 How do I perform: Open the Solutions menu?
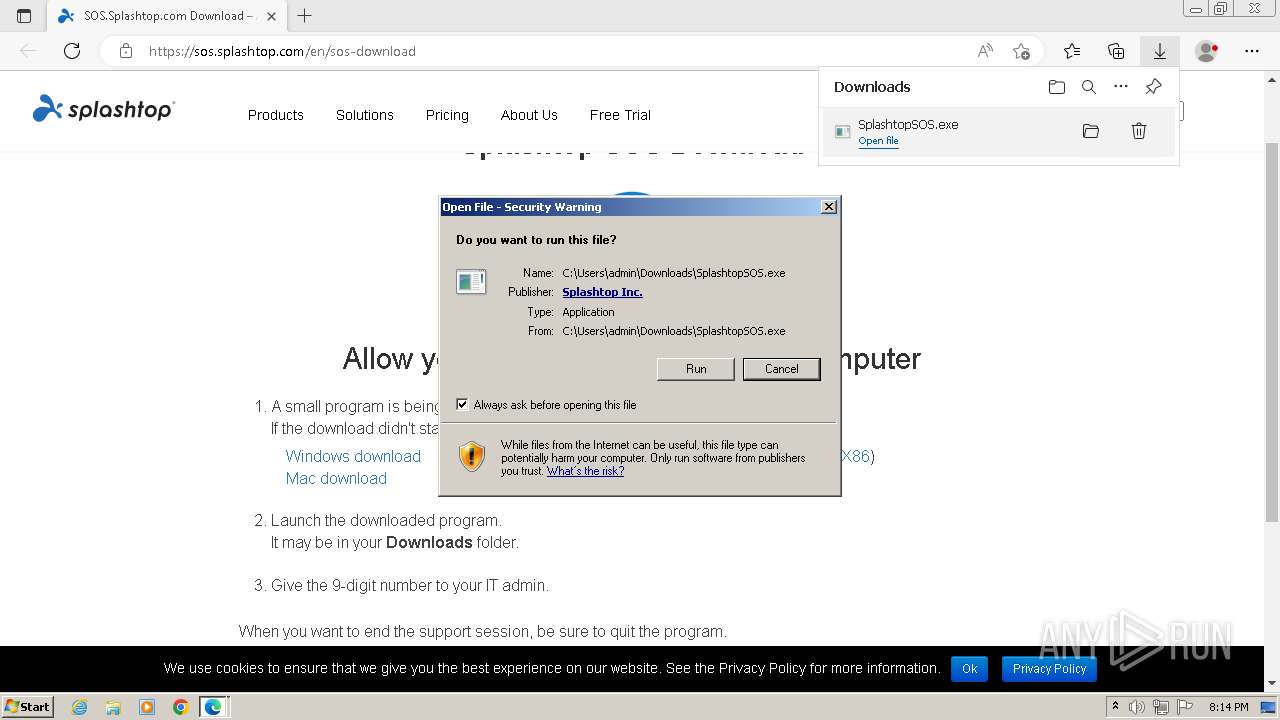(x=365, y=115)
